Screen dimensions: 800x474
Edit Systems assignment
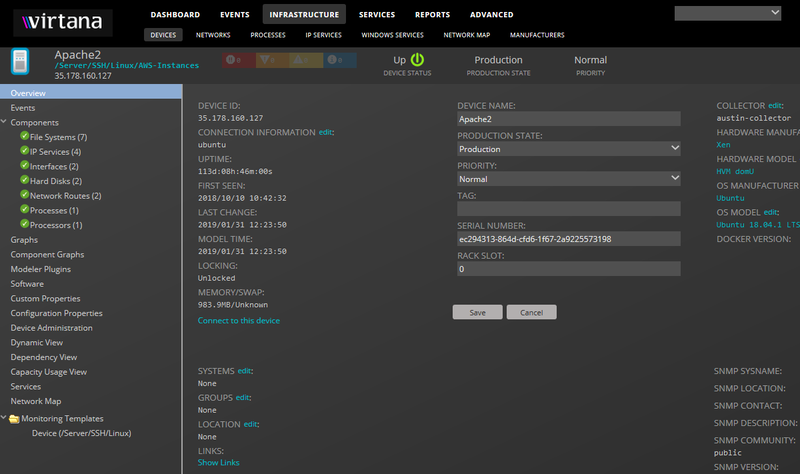[244, 371]
